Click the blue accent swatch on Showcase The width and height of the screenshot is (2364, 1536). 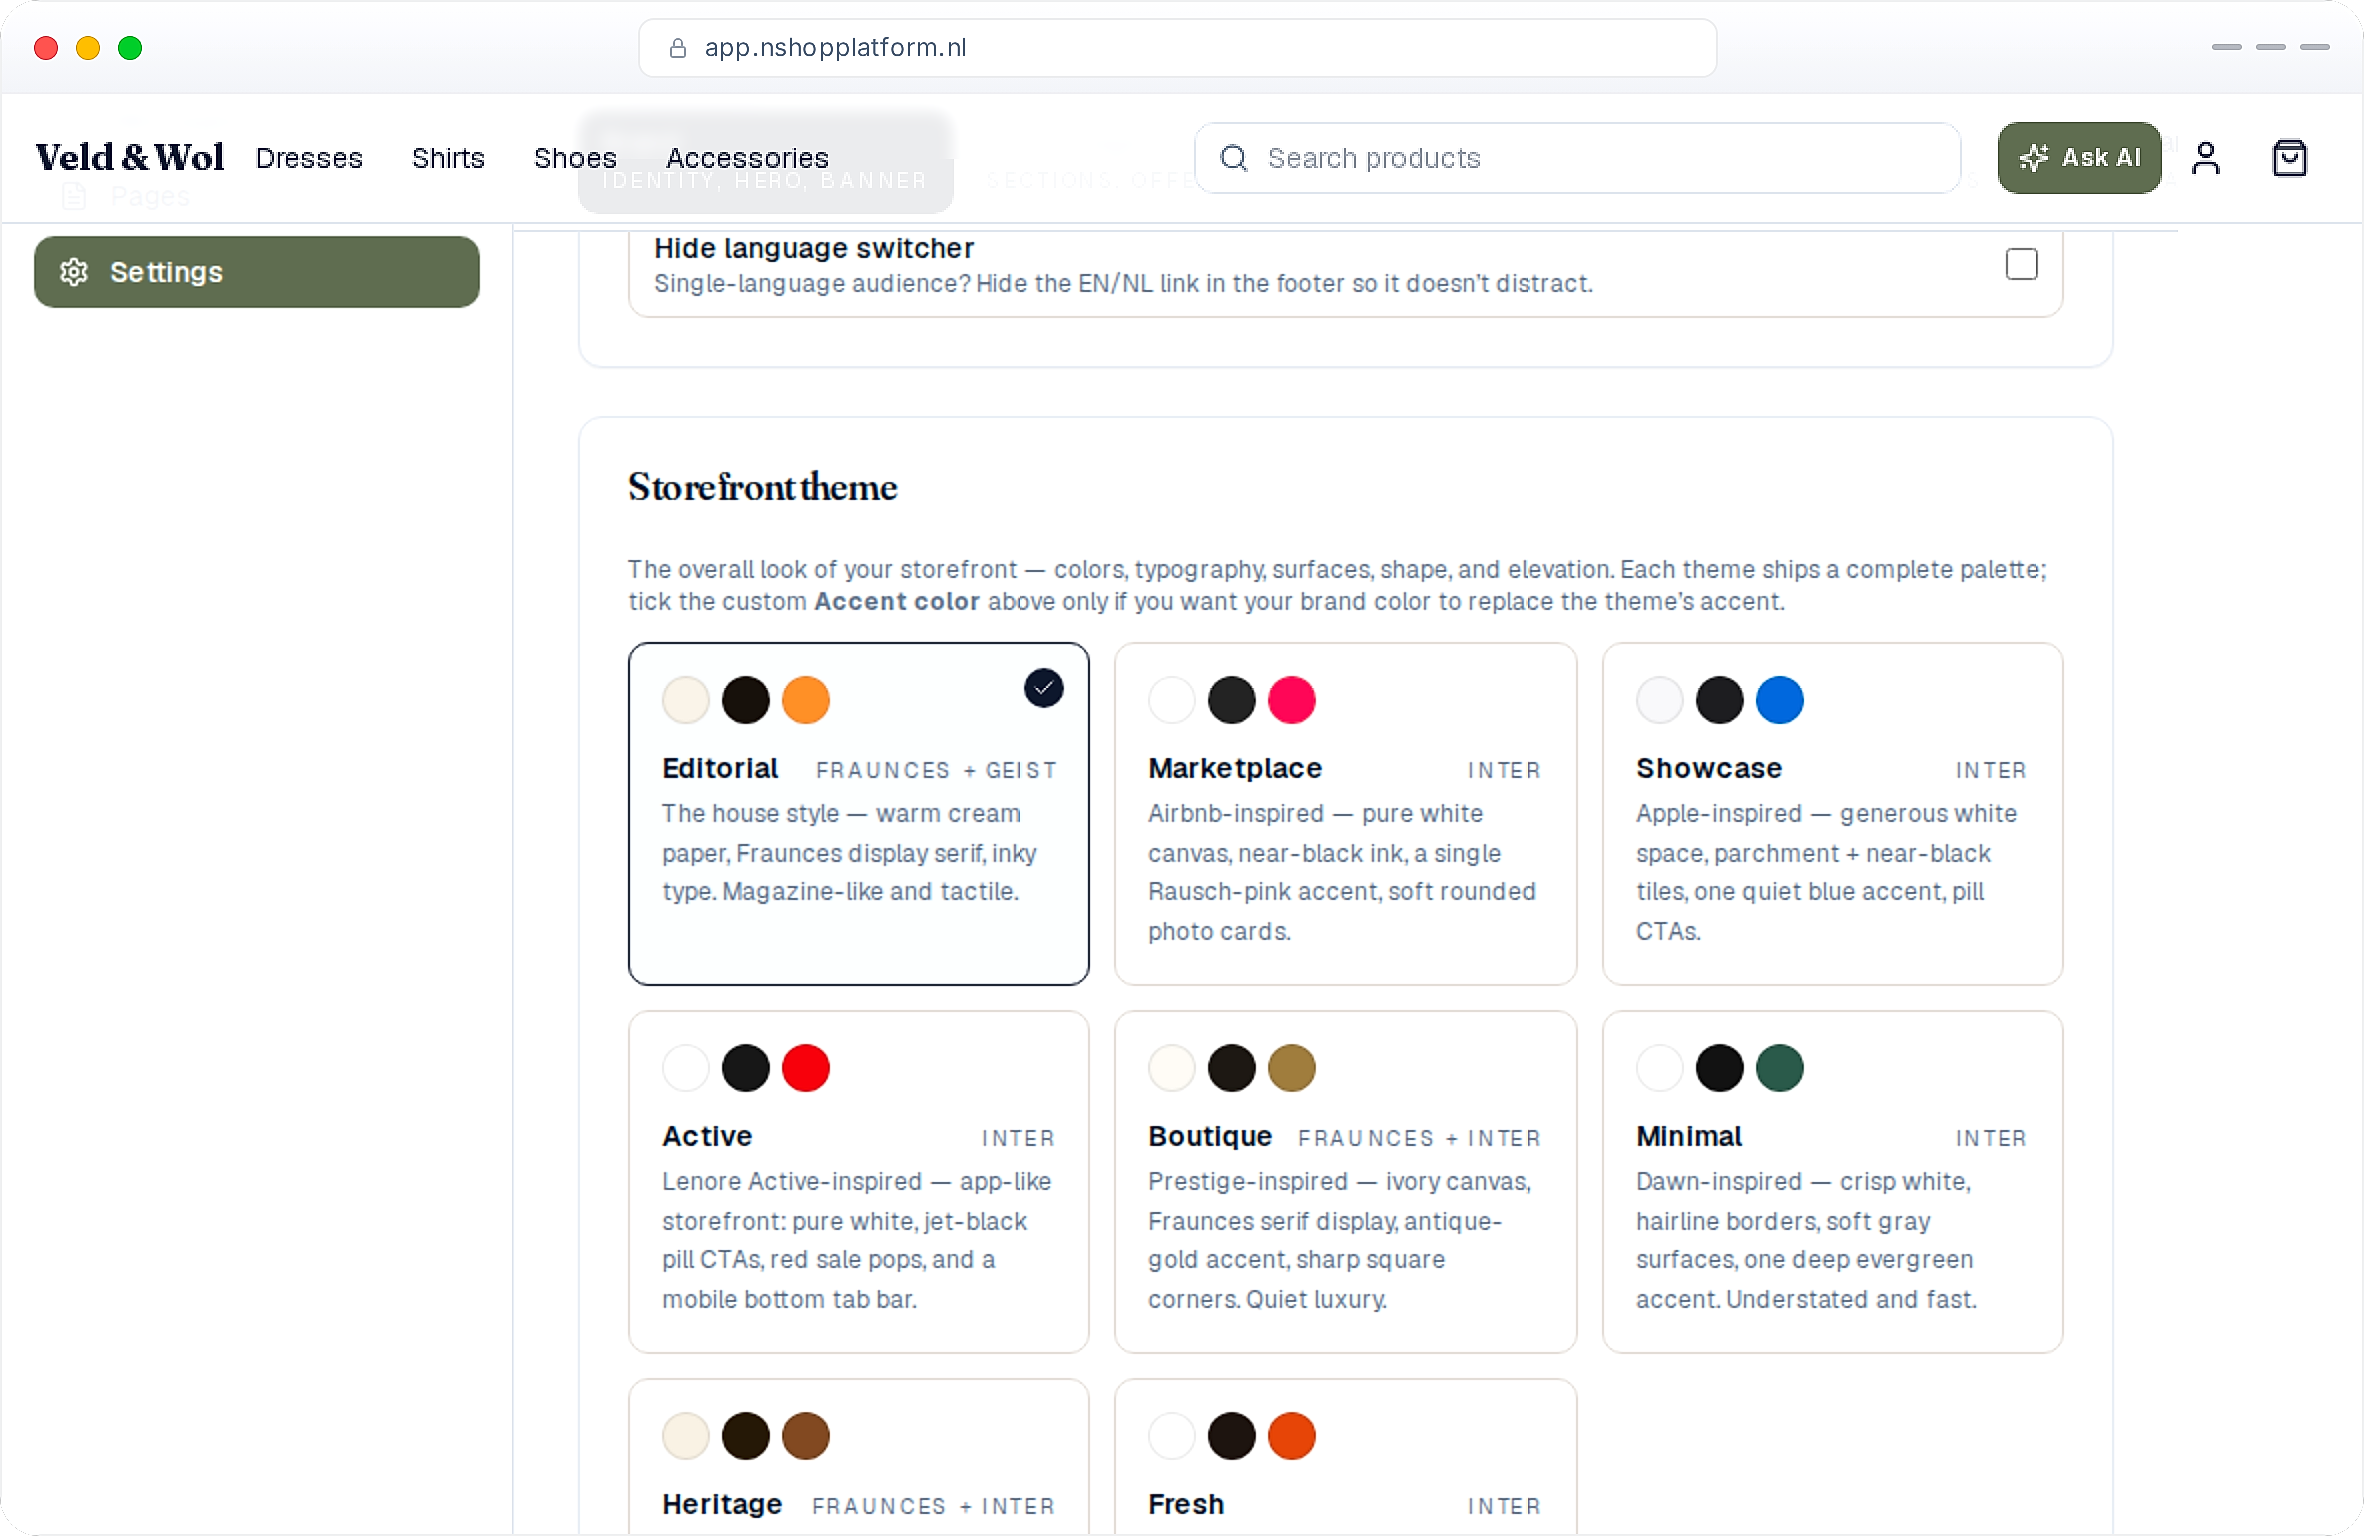tap(1780, 700)
